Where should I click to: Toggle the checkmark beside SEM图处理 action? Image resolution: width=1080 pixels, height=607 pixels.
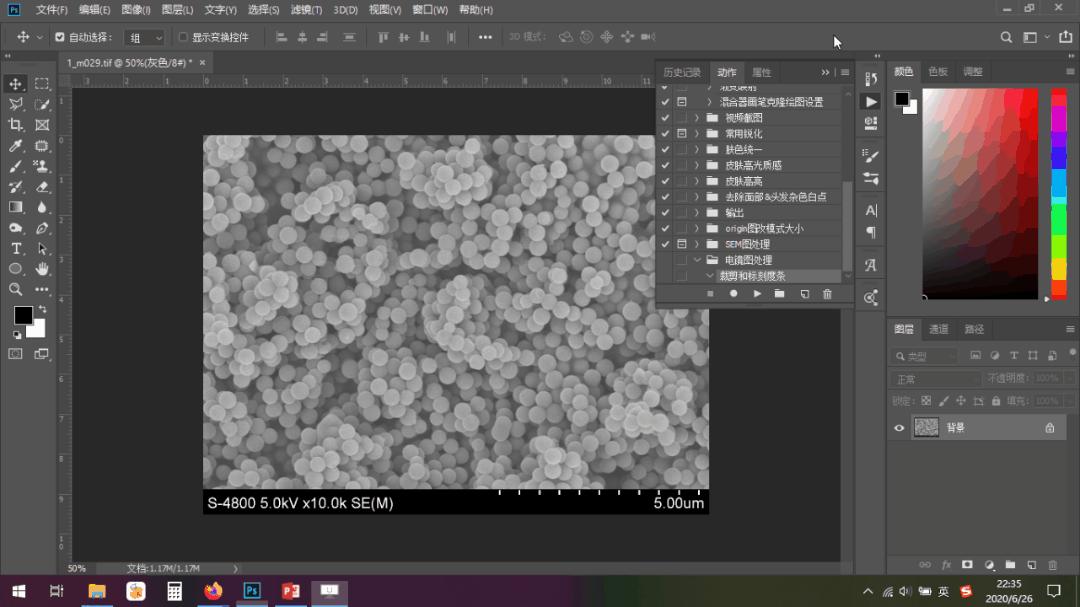click(666, 243)
